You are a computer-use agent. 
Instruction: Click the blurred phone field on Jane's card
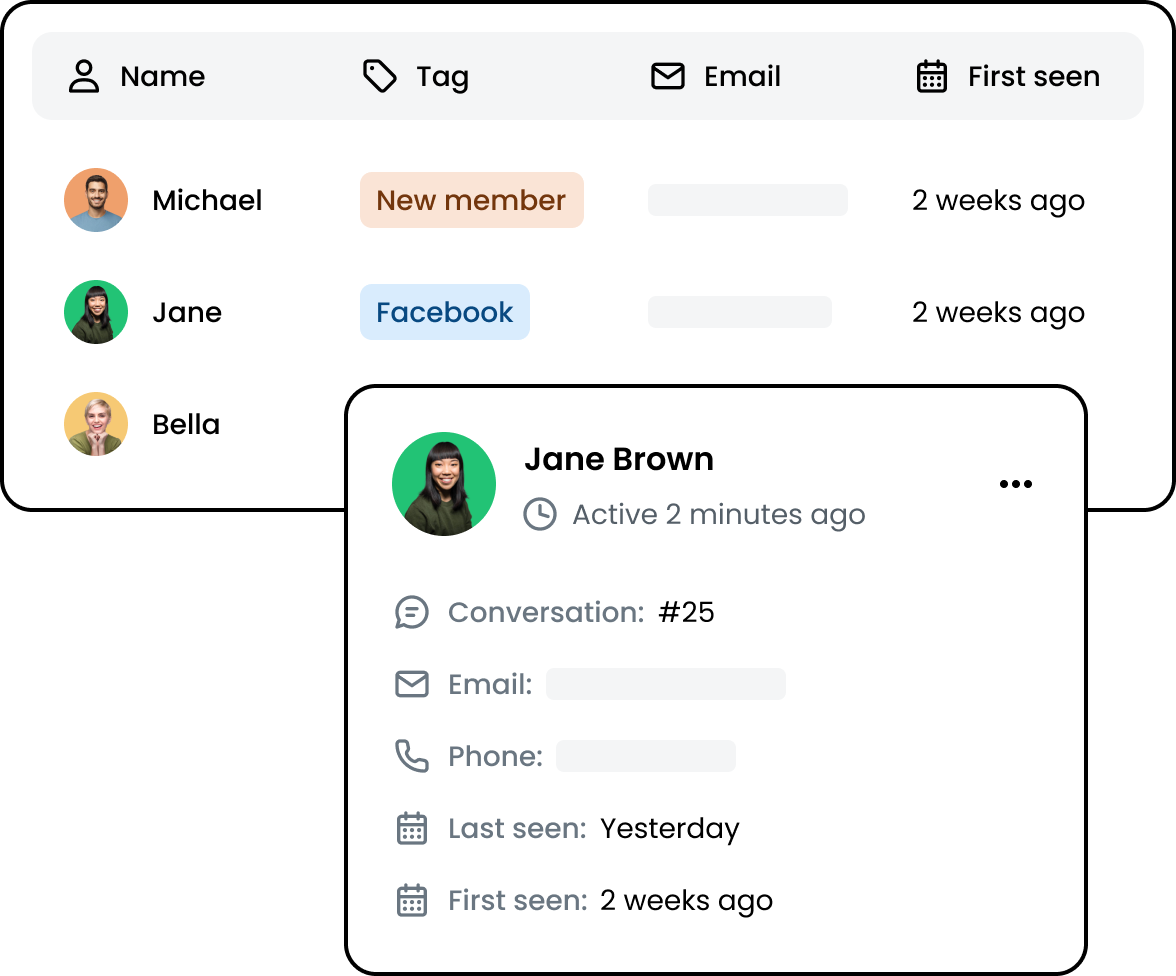tap(645, 756)
